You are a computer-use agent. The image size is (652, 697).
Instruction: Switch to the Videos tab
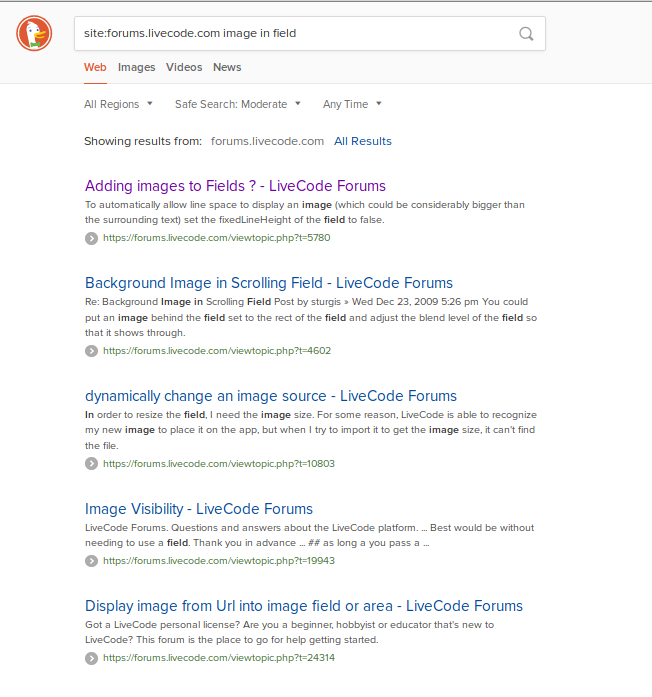pos(184,67)
